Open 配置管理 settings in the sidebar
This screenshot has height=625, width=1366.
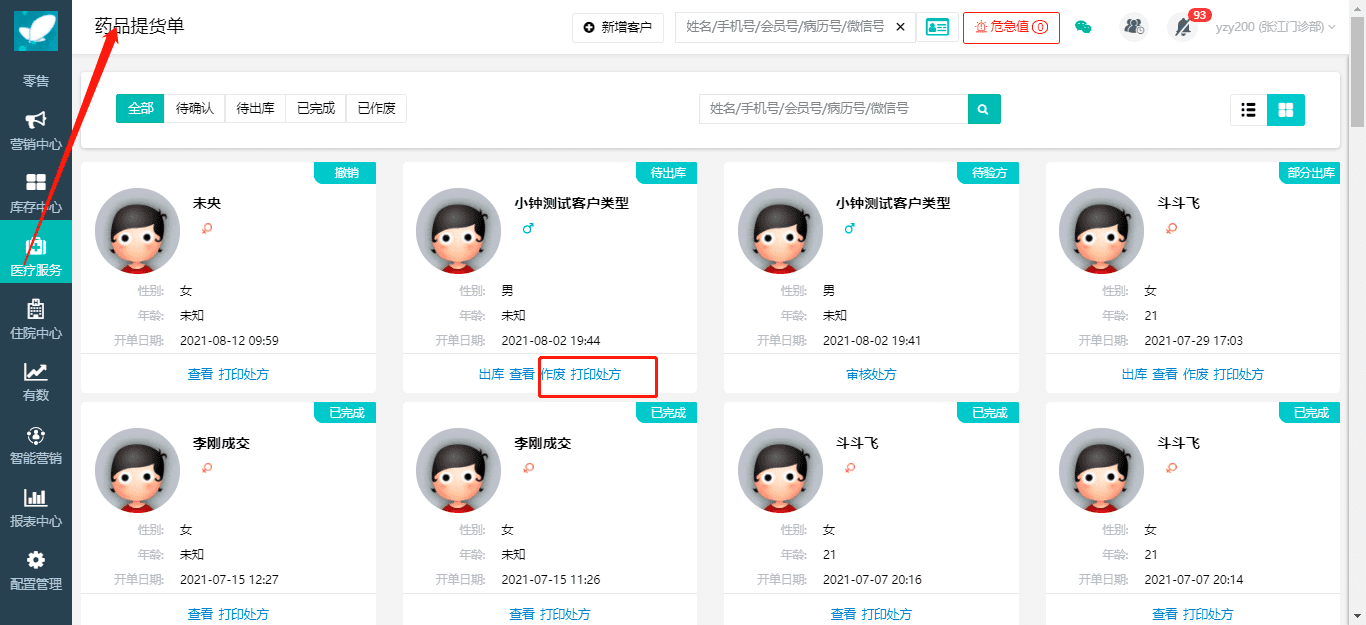click(x=36, y=571)
